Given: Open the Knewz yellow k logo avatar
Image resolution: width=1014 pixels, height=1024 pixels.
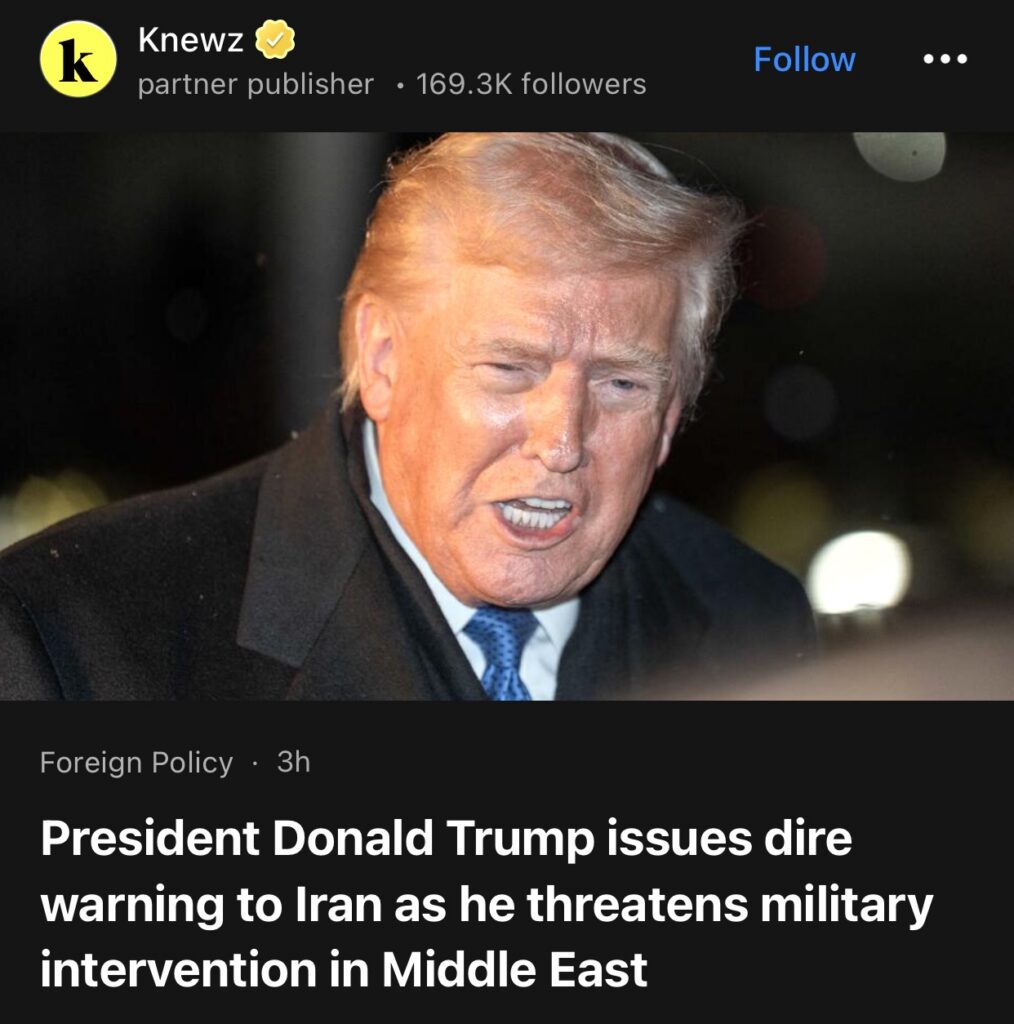Looking at the screenshot, I should click(x=78, y=59).
